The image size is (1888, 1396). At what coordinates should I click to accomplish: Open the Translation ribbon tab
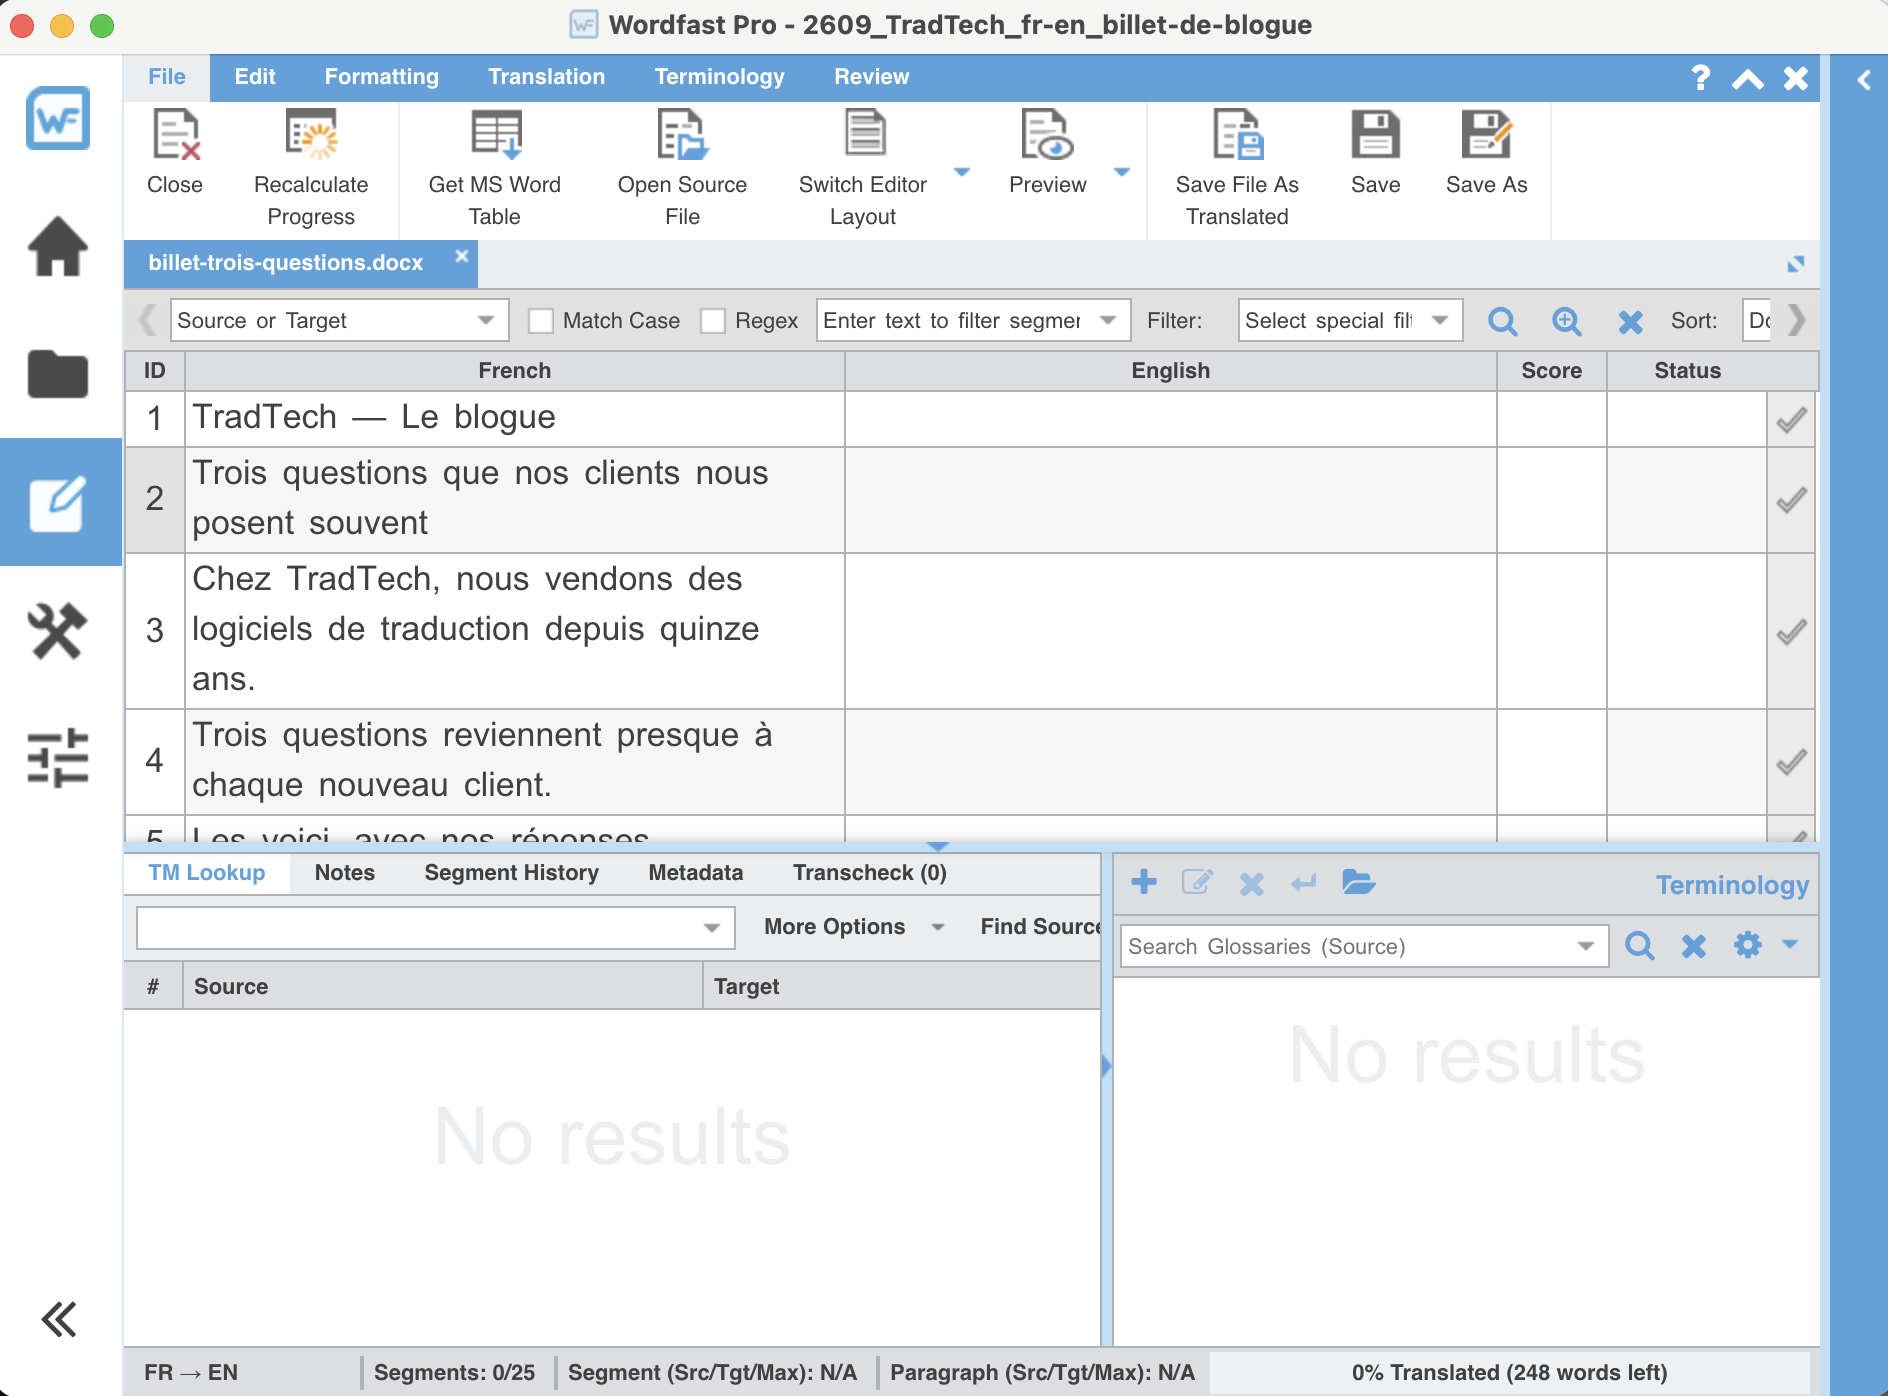[x=547, y=77]
